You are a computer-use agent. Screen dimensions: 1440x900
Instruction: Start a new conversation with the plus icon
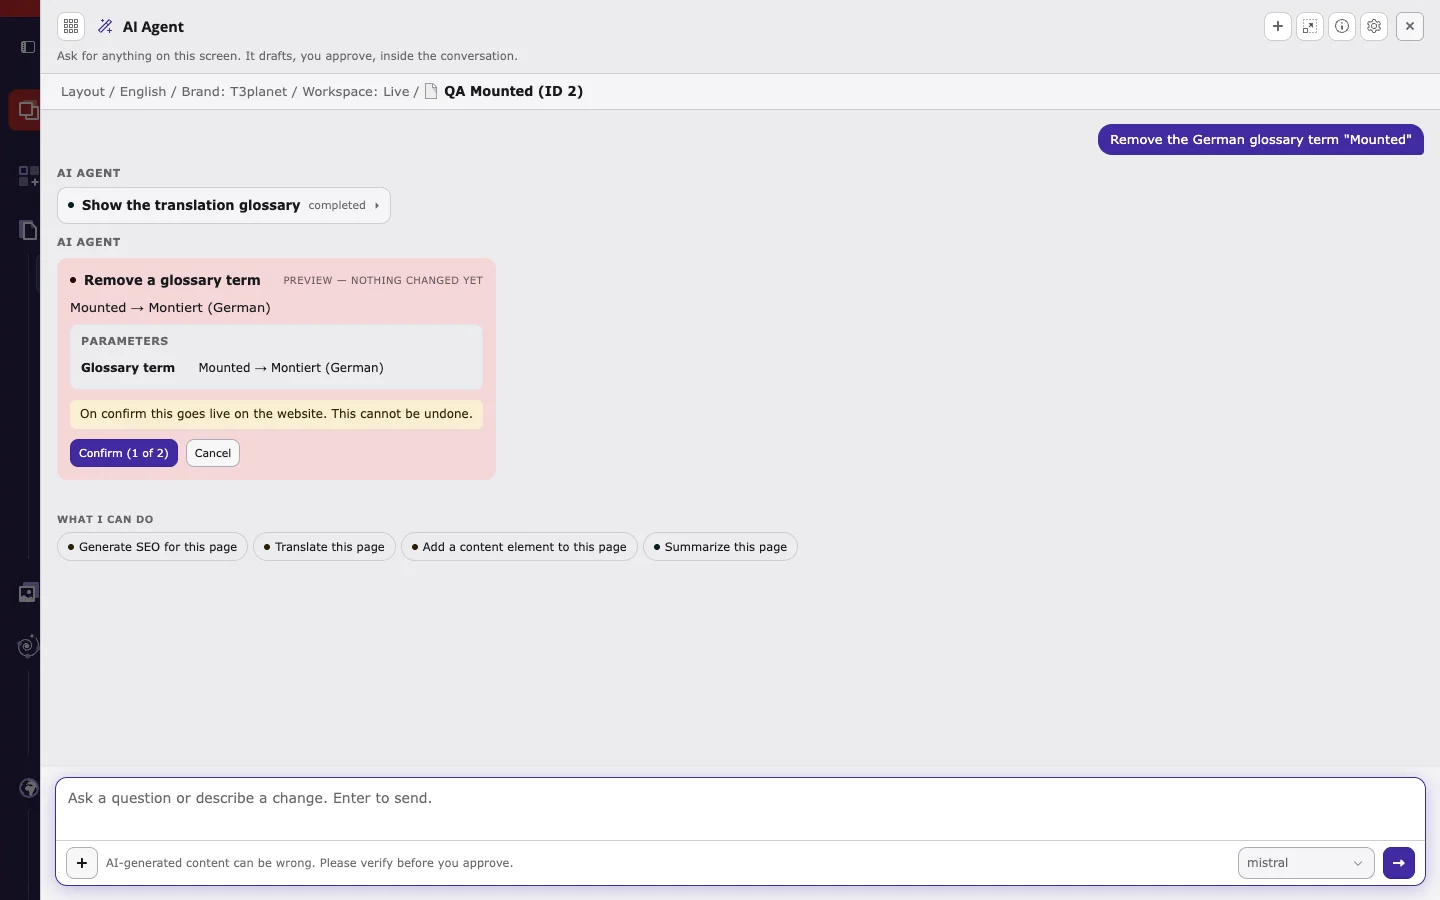click(1278, 27)
